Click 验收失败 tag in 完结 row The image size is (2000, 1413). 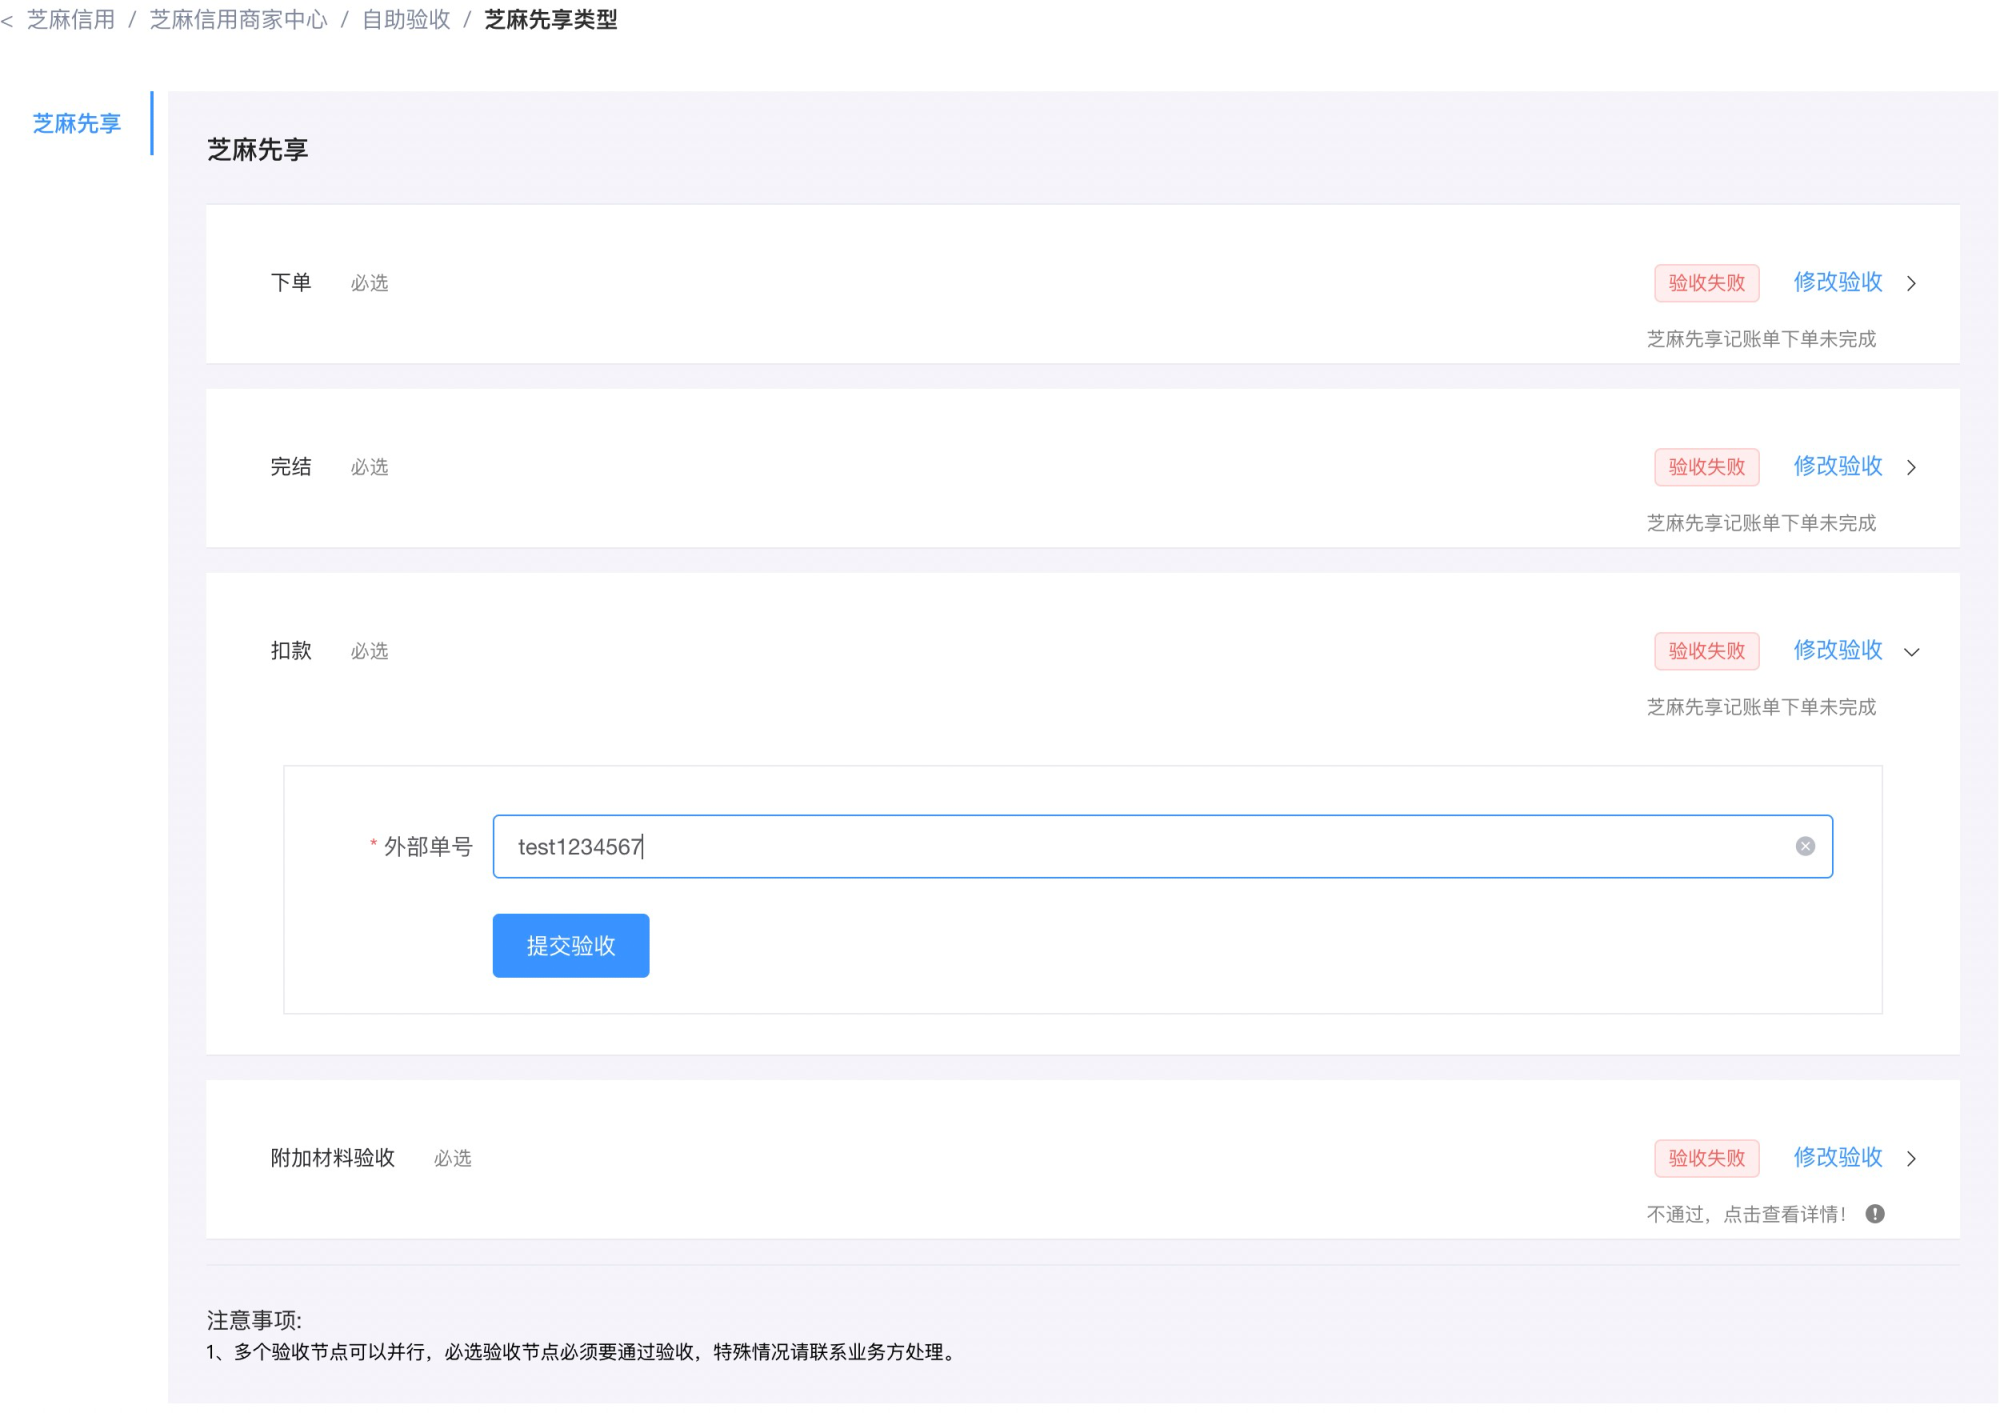point(1706,467)
